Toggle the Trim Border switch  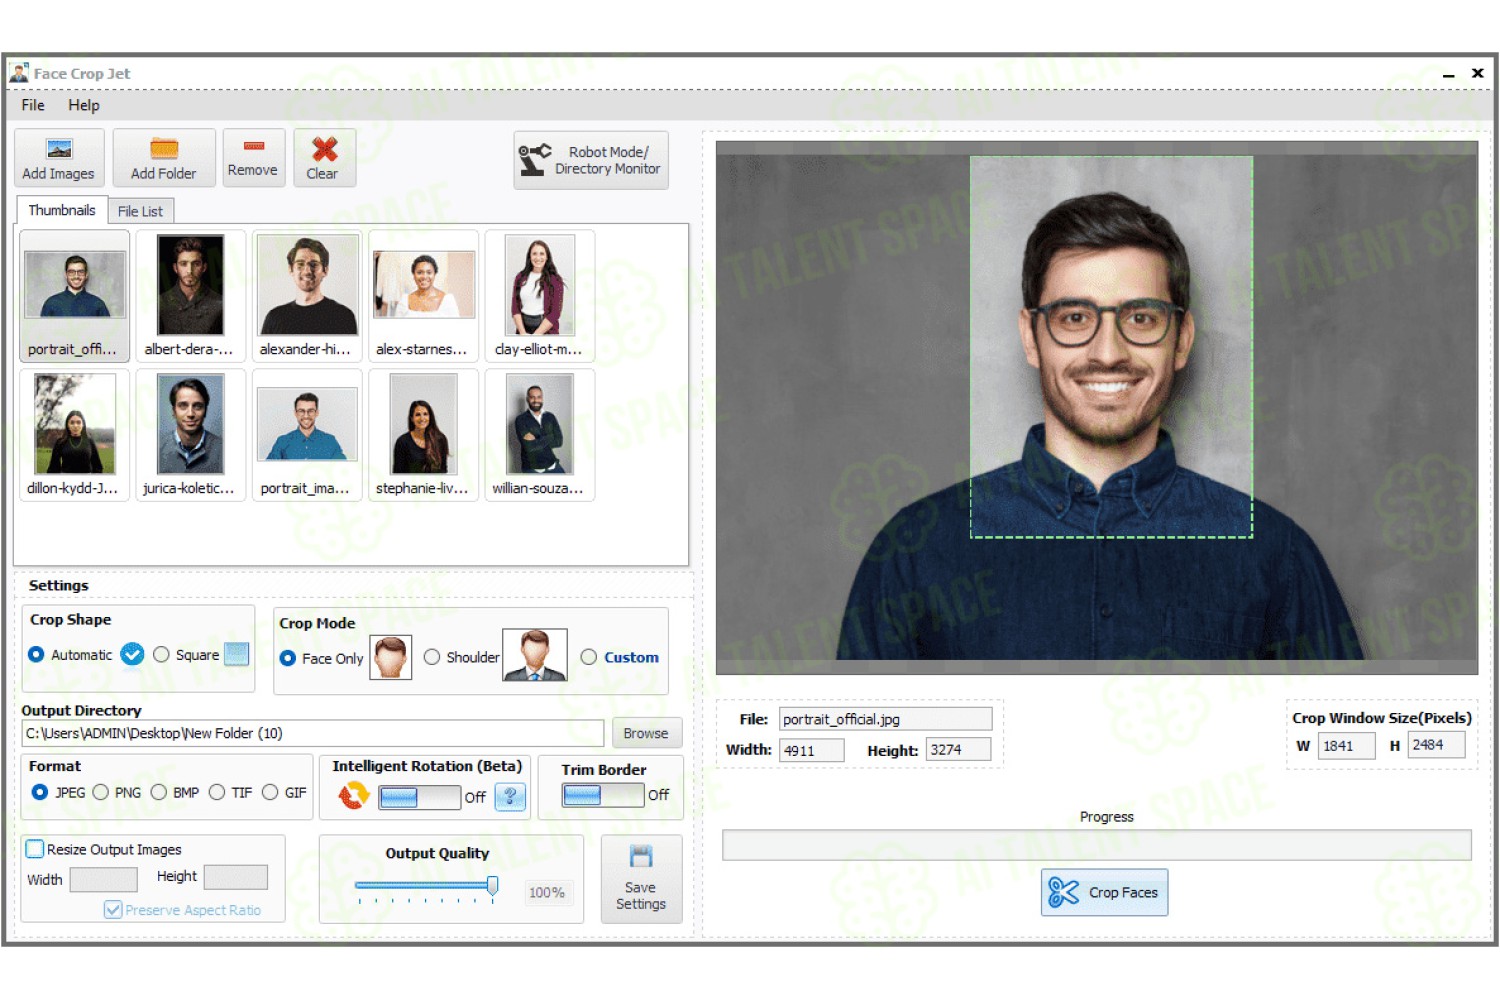[603, 795]
